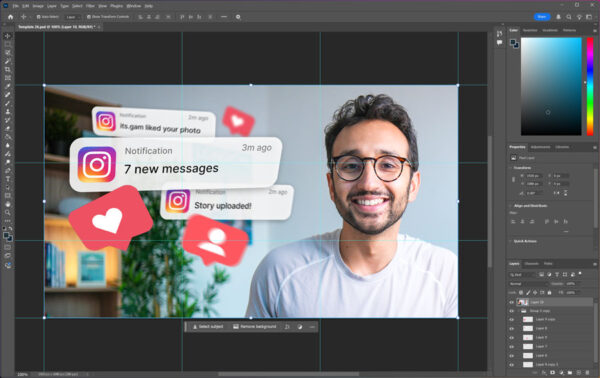This screenshot has height=378, width=600.
Task: Open the Filter menu
Action: point(90,6)
